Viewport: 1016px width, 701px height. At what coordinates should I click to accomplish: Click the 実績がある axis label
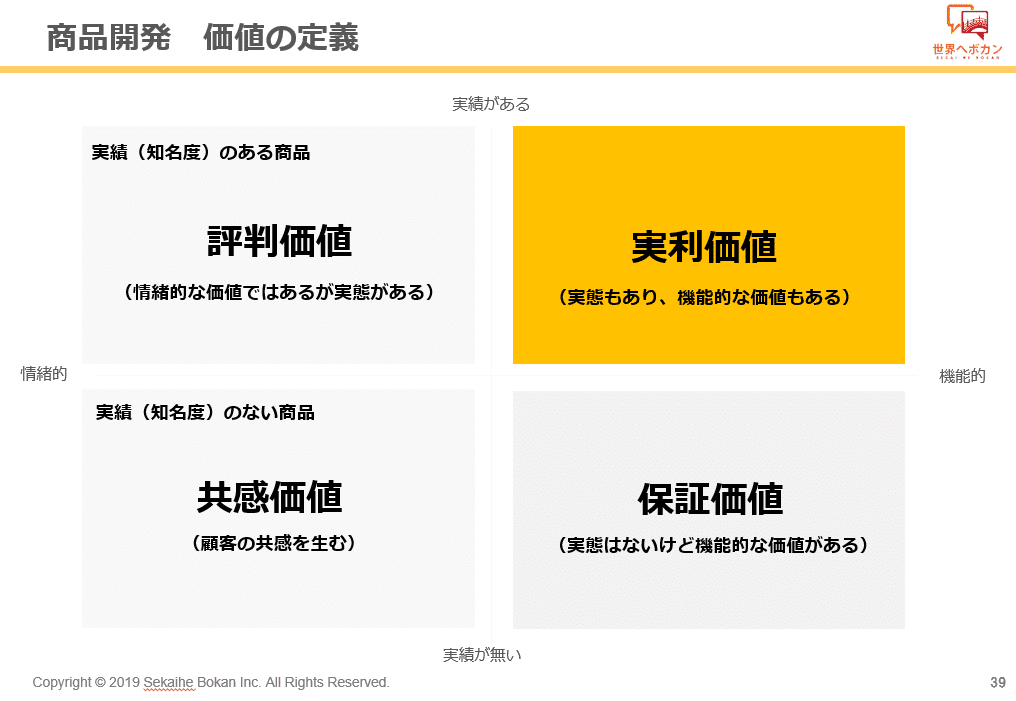(491, 104)
